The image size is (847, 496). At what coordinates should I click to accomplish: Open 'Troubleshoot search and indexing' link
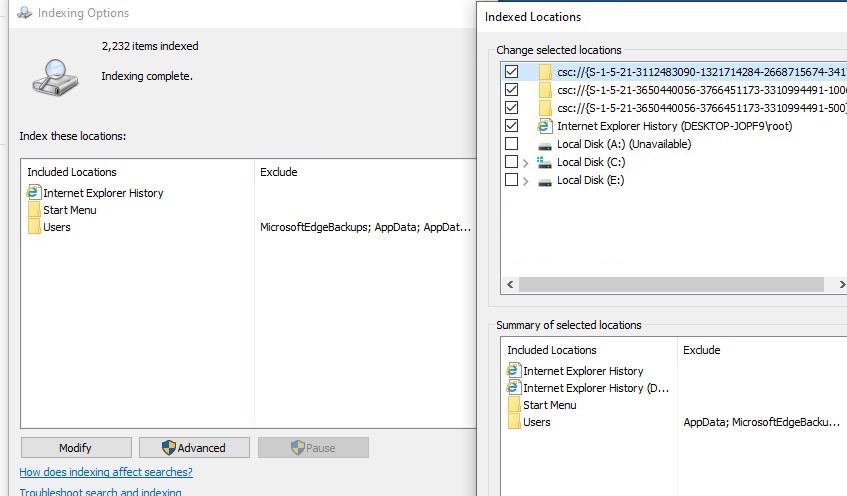pyautogui.click(x=100, y=491)
